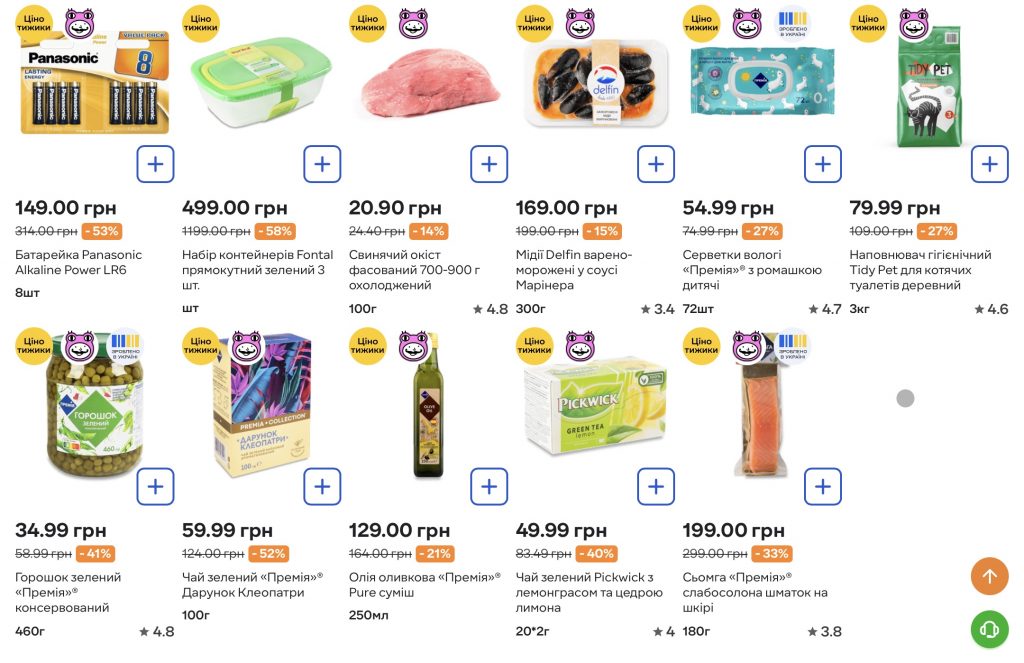
Task: Open Мідії Delfin варено-морожені product title
Action: click(x=574, y=270)
